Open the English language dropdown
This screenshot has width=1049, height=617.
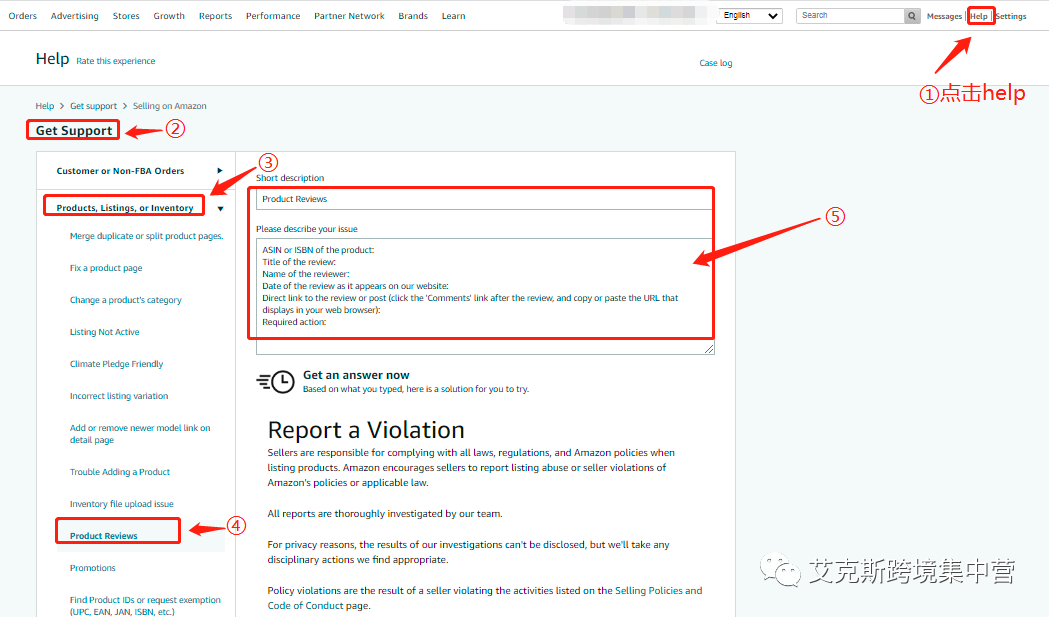point(749,15)
